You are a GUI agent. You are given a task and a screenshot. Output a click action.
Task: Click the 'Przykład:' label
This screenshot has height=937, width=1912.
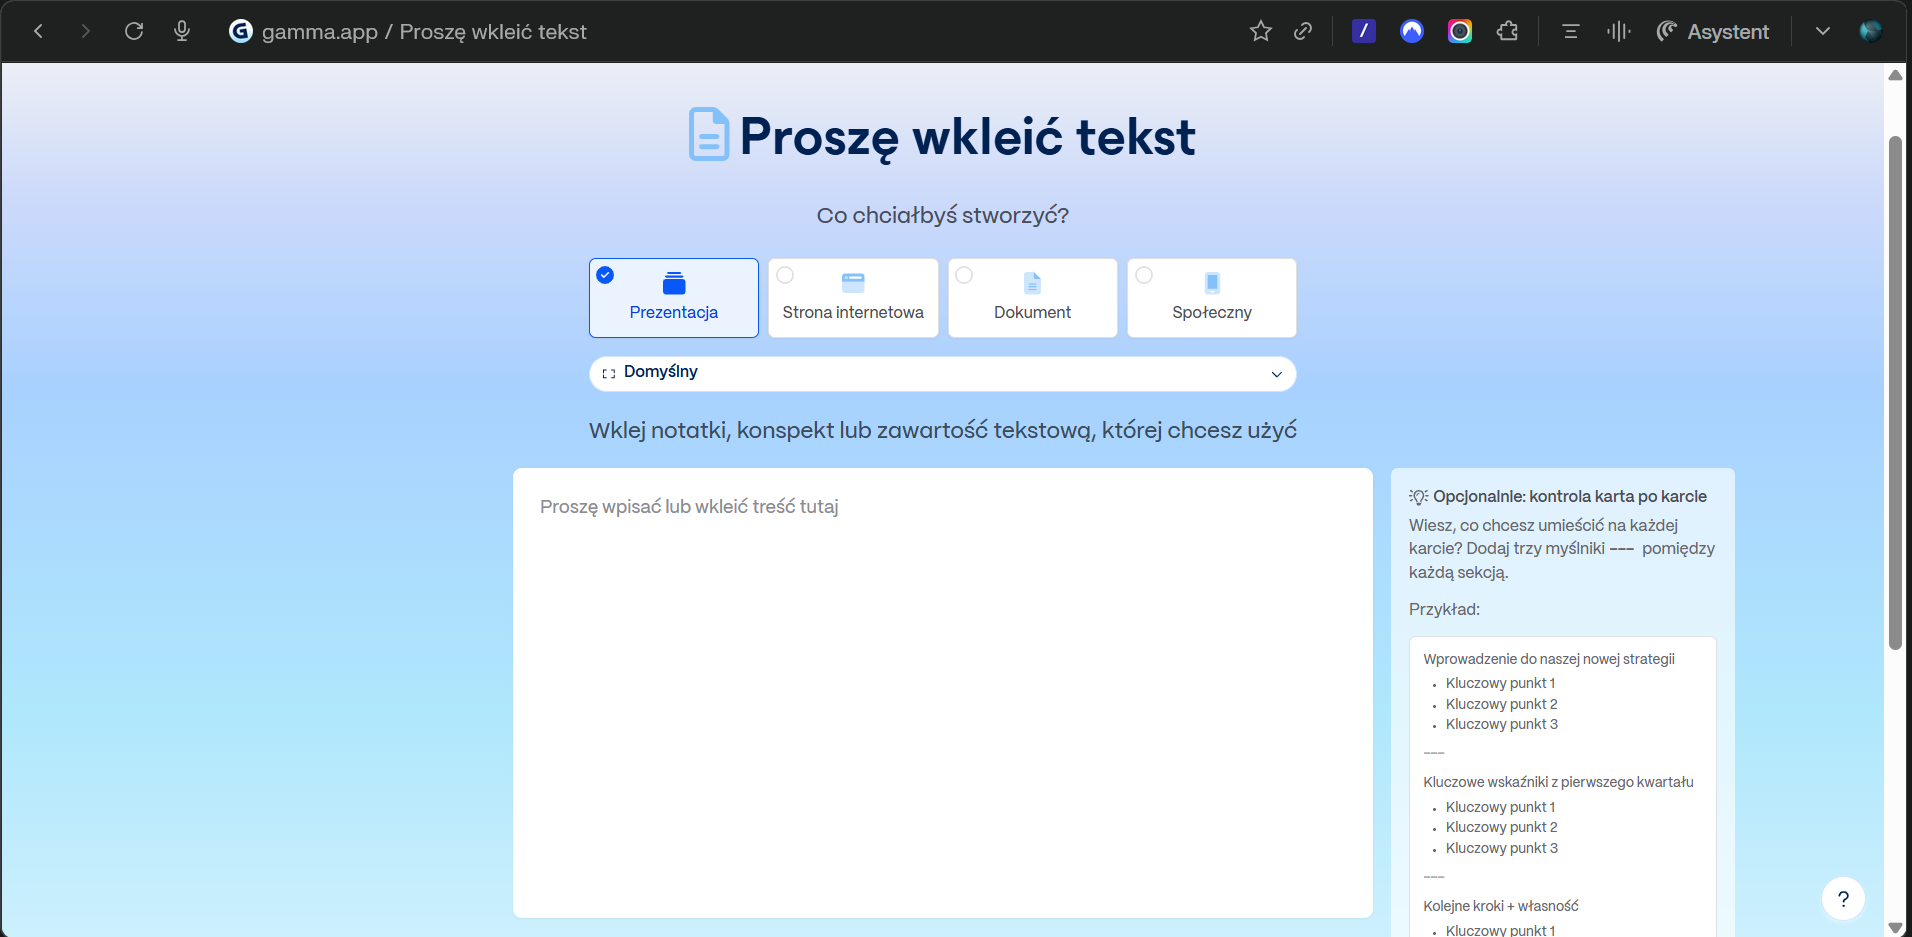click(1444, 609)
